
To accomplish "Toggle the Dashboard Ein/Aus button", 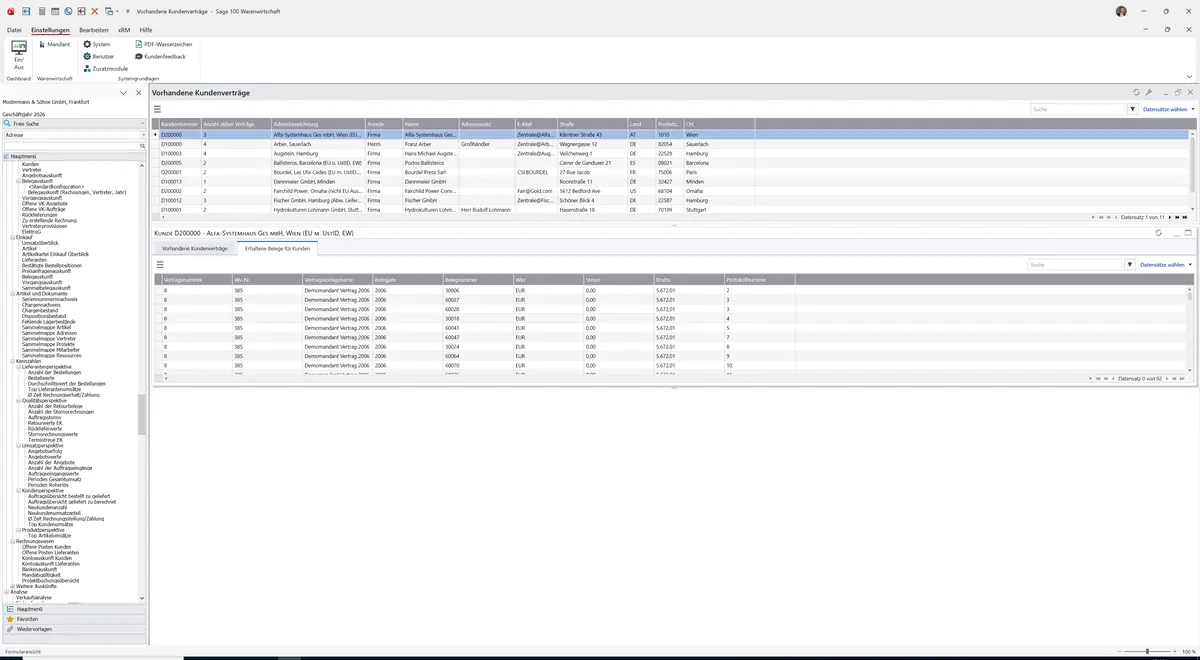I will point(19,53).
